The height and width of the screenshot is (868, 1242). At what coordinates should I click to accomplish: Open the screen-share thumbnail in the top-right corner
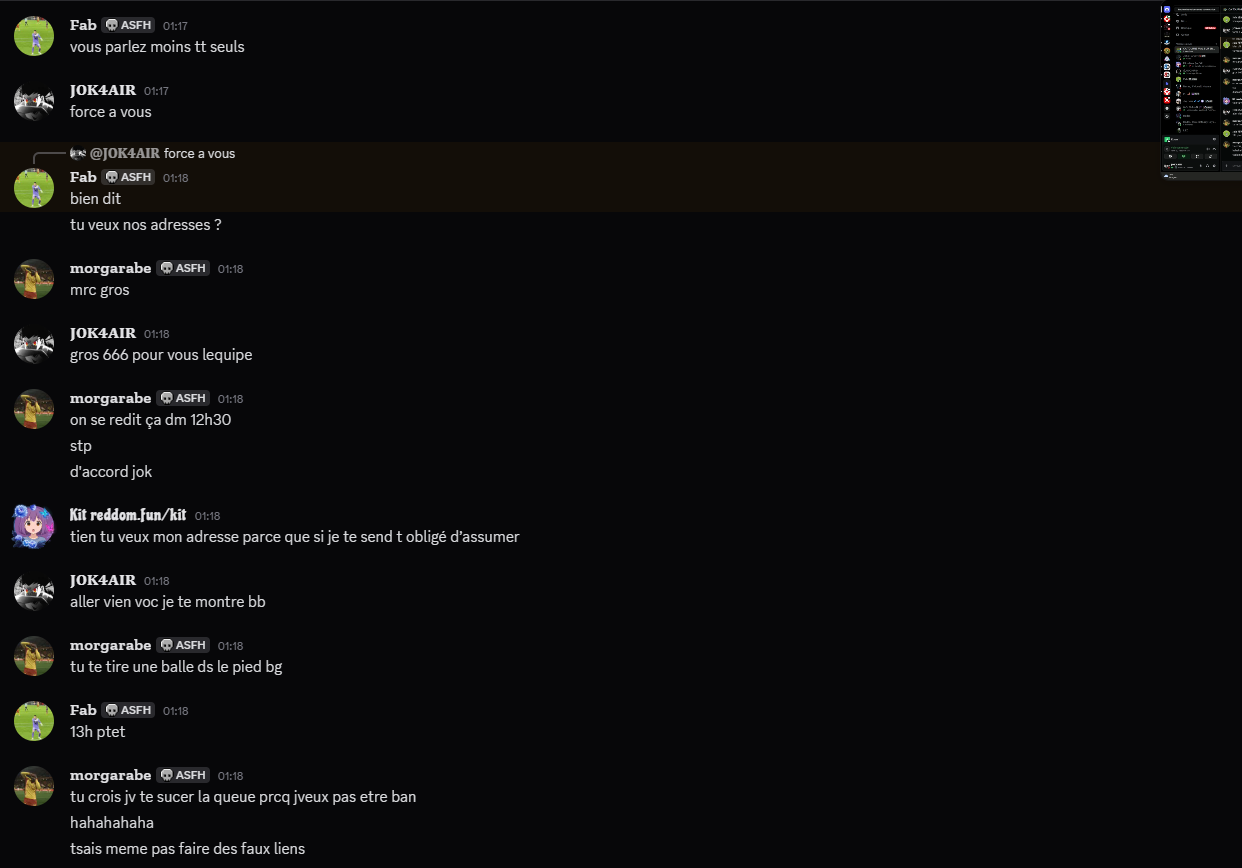[x=1200, y=92]
